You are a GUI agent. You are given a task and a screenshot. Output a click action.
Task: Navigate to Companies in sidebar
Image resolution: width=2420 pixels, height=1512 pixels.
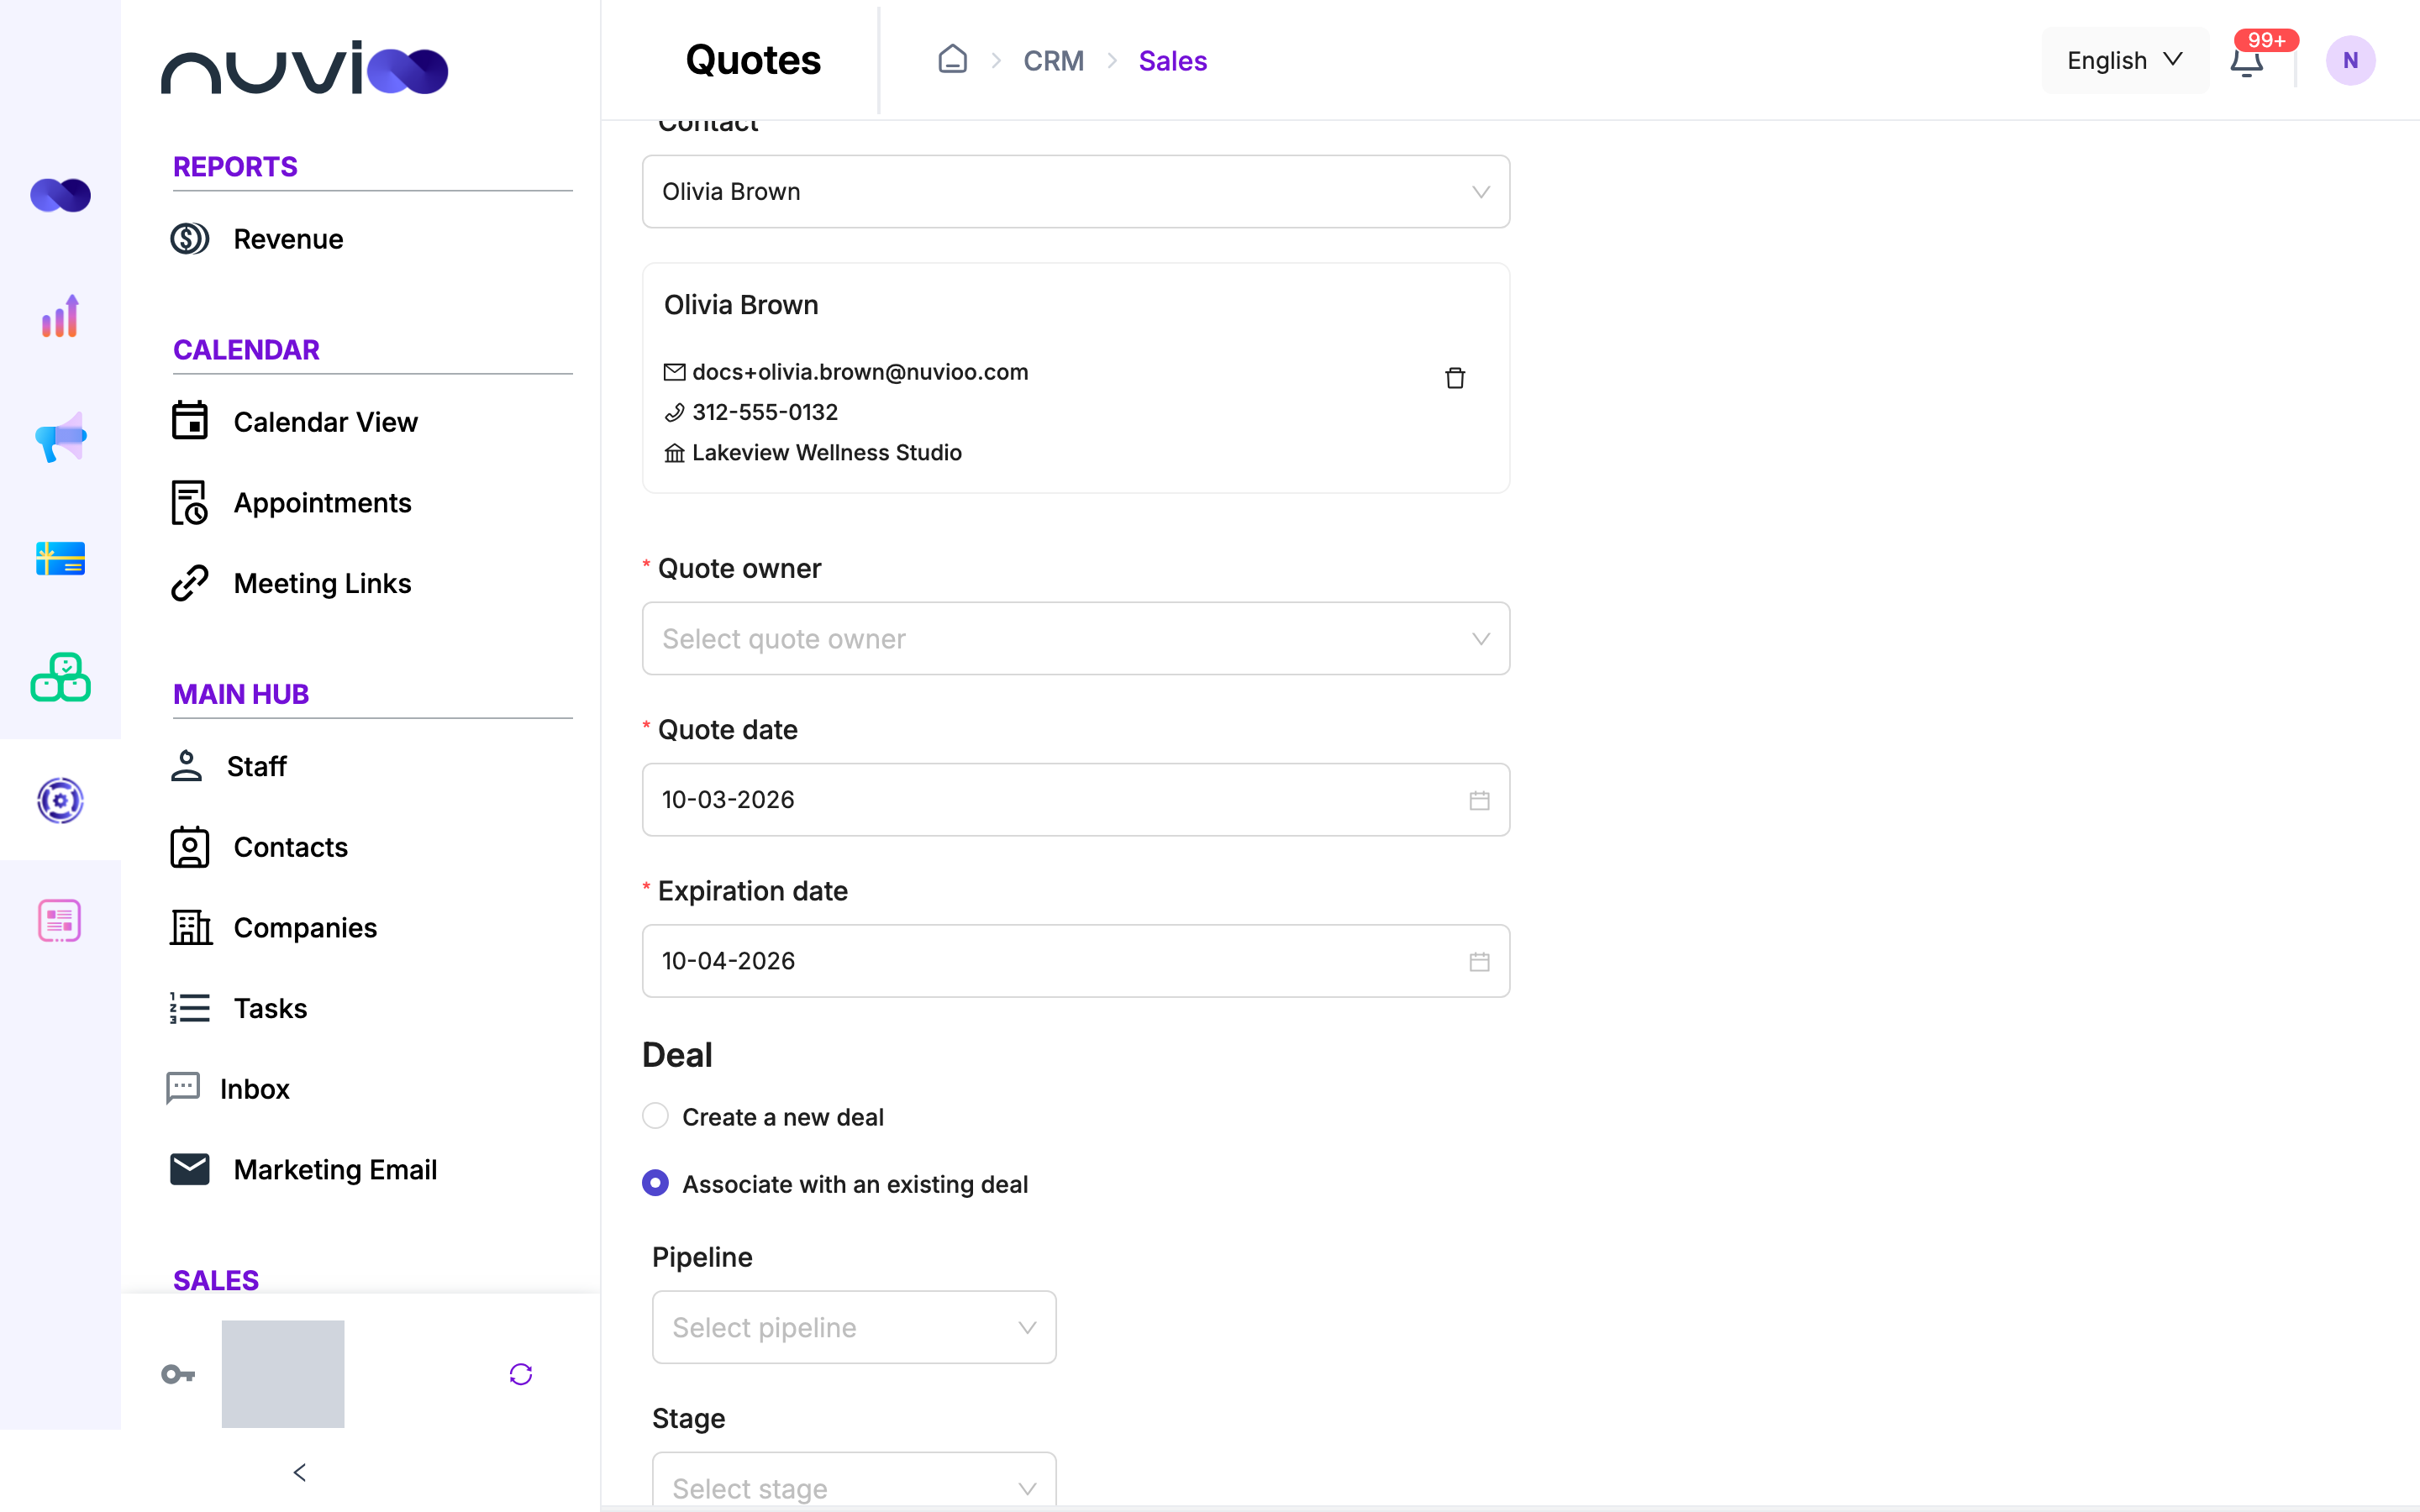pos(274,927)
